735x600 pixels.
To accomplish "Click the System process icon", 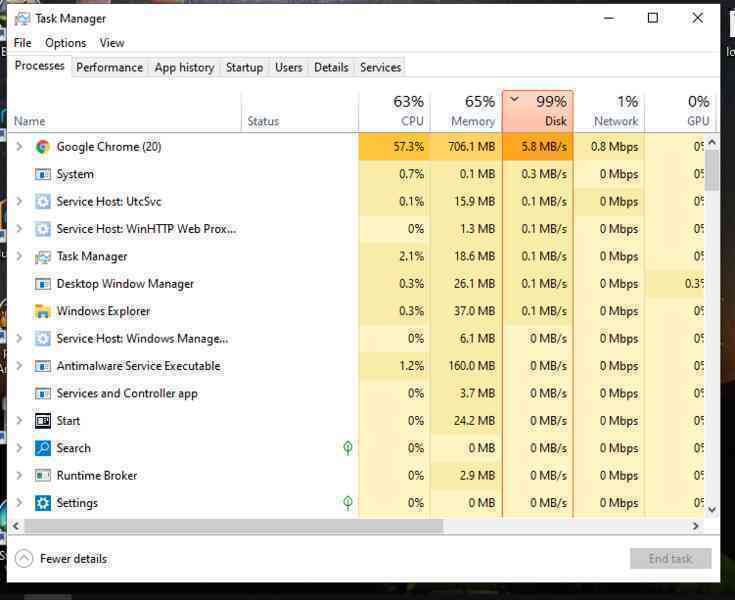I will tap(43, 174).
